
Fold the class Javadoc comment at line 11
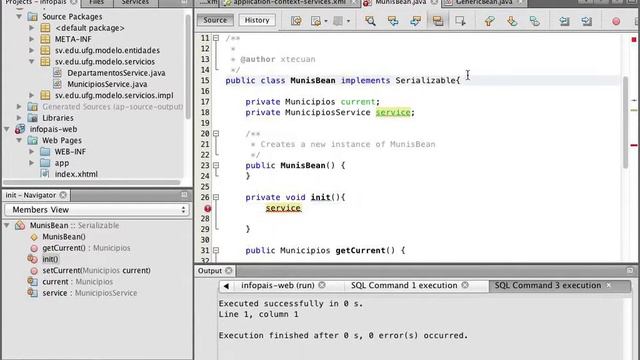pos(216,38)
